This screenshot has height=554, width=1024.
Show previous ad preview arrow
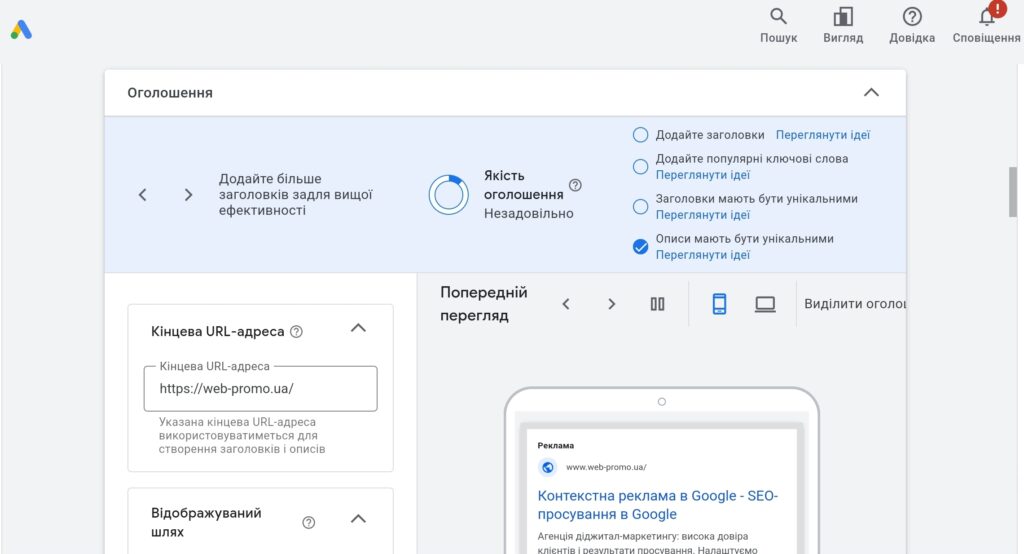pos(566,304)
